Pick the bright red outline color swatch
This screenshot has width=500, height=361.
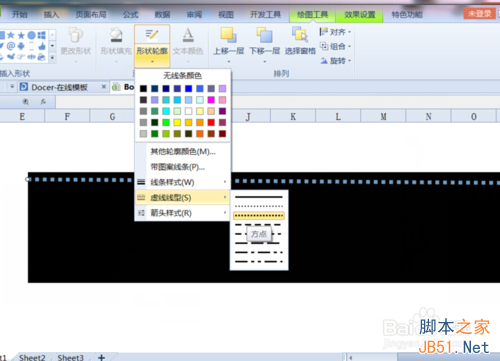click(x=211, y=122)
